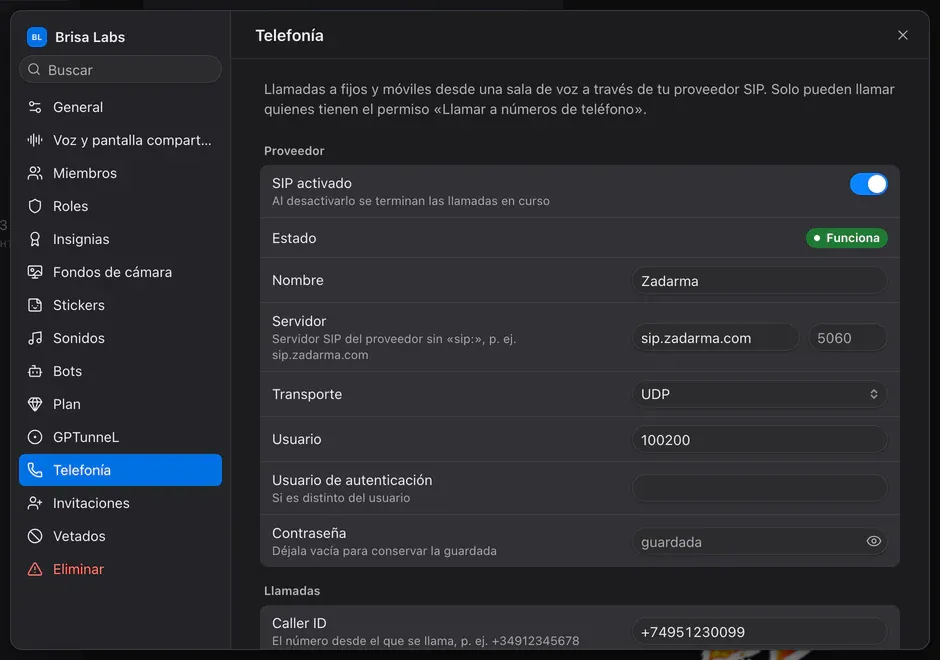Disable the SIP activado switch
The width and height of the screenshot is (940, 660).
coord(868,184)
